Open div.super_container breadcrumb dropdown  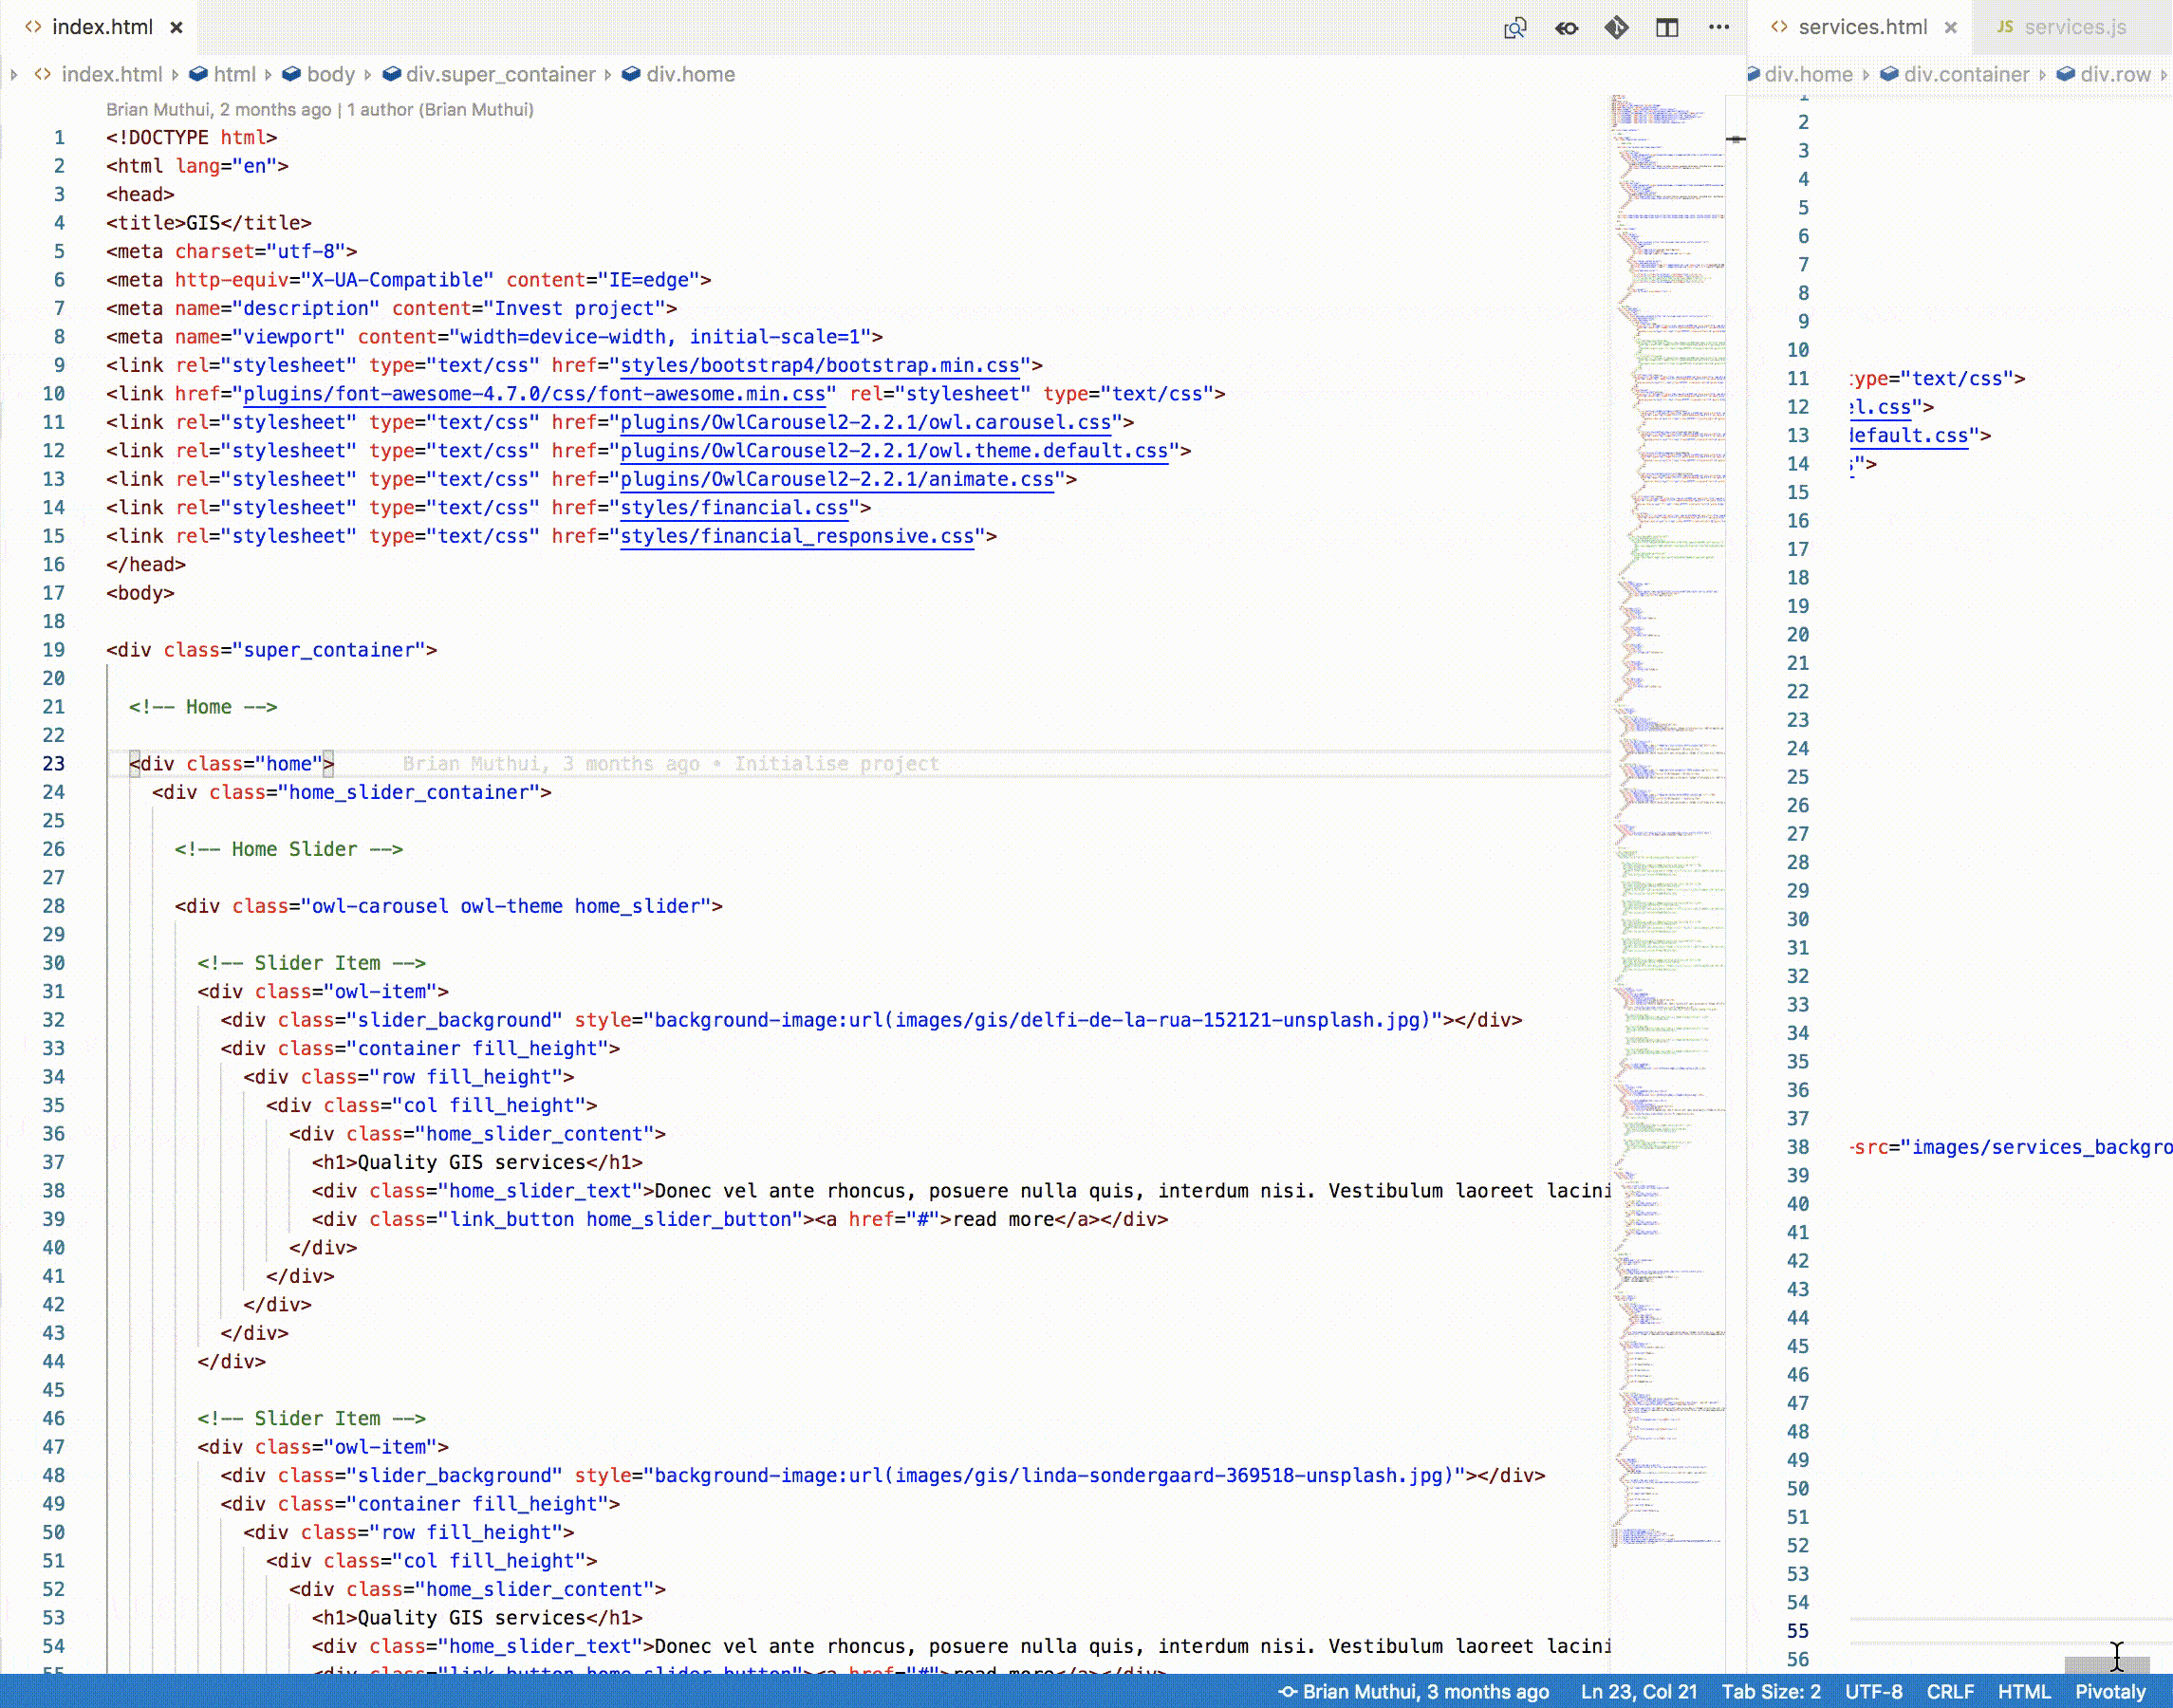coord(499,75)
